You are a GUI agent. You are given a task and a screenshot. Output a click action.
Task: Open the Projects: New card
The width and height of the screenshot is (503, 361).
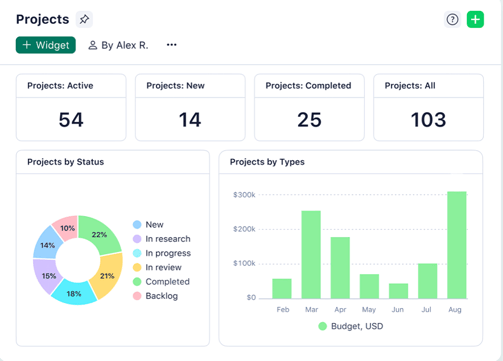[x=190, y=107]
